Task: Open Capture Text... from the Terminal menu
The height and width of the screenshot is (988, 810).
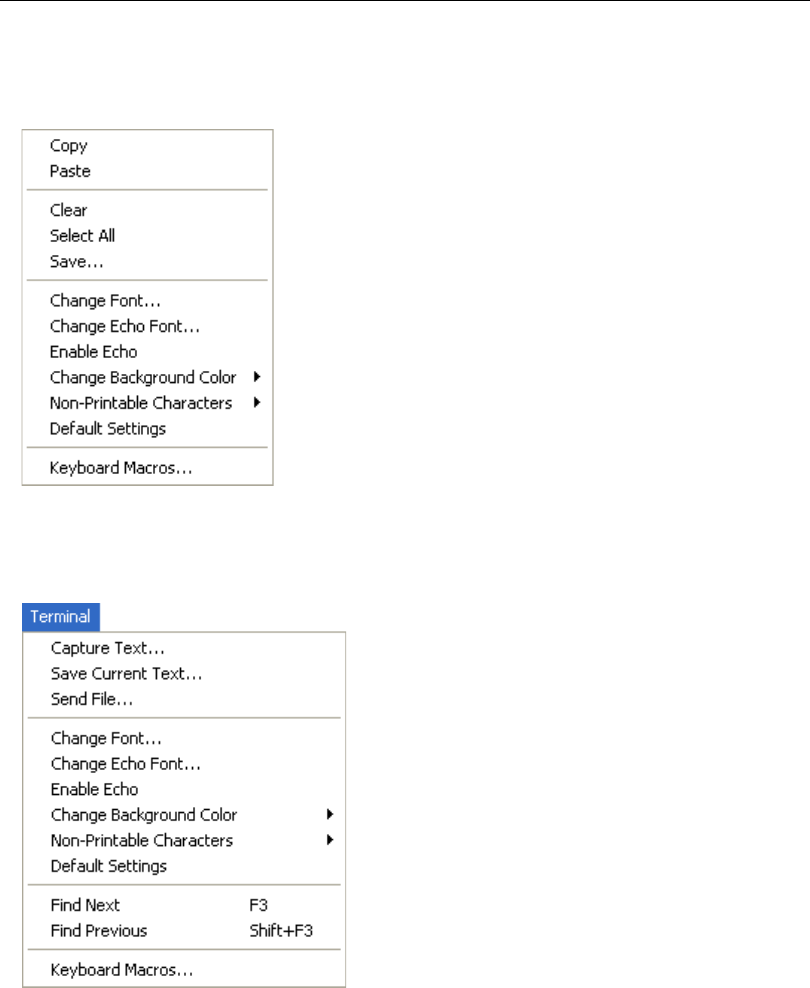Action: tap(108, 648)
